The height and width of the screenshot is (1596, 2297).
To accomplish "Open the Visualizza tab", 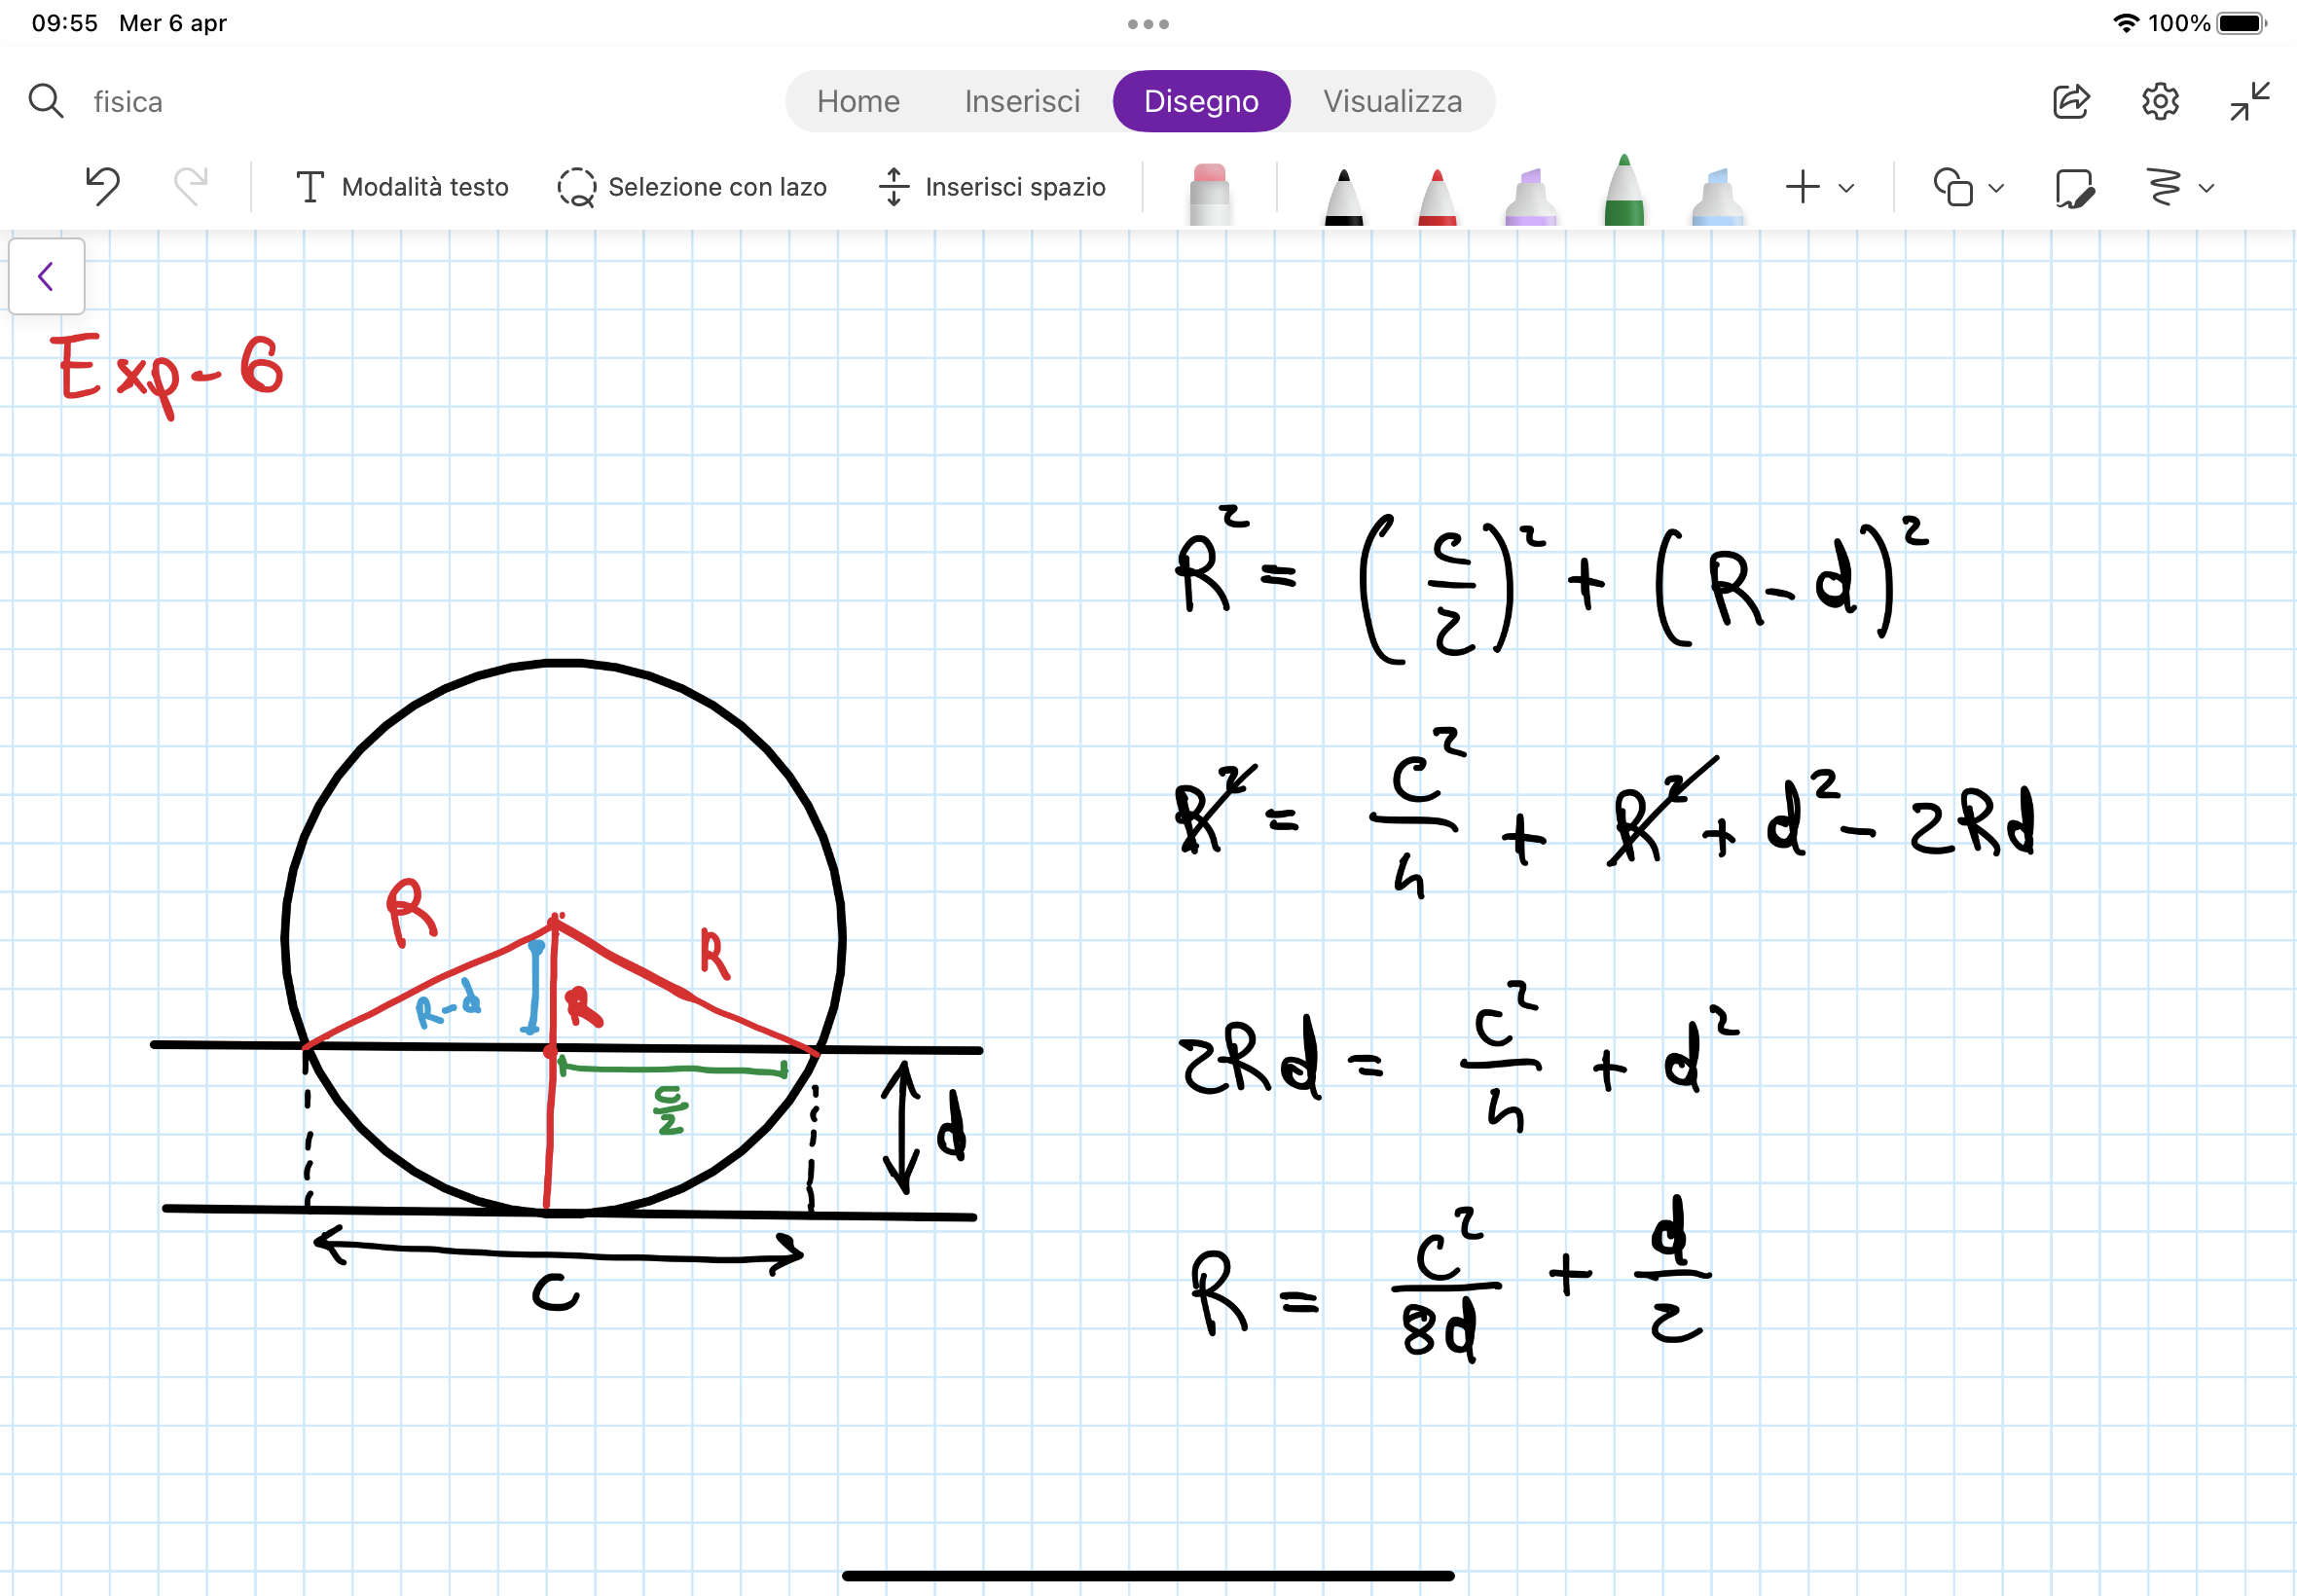I will coord(1392,101).
